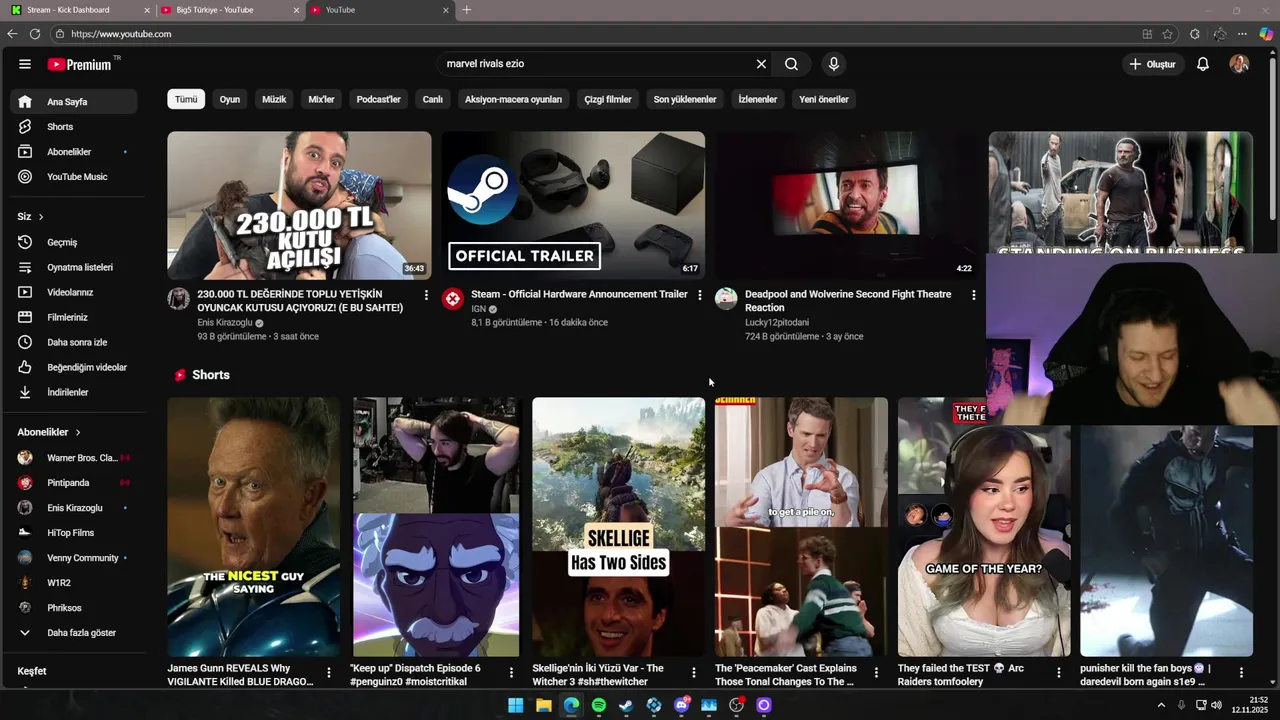Viewport: 1280px width, 720px height.
Task: Open the 230.000 TL kutu açılışı thumbnail
Action: pos(299,205)
